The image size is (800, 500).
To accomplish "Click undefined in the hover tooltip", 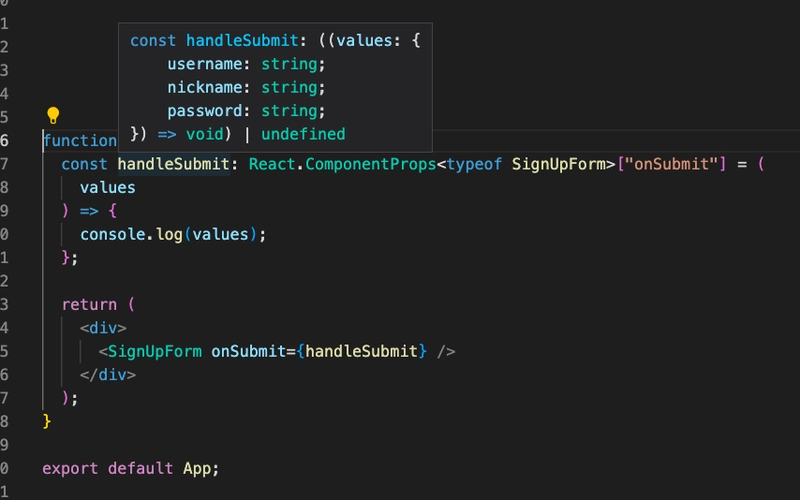I will [x=303, y=134].
